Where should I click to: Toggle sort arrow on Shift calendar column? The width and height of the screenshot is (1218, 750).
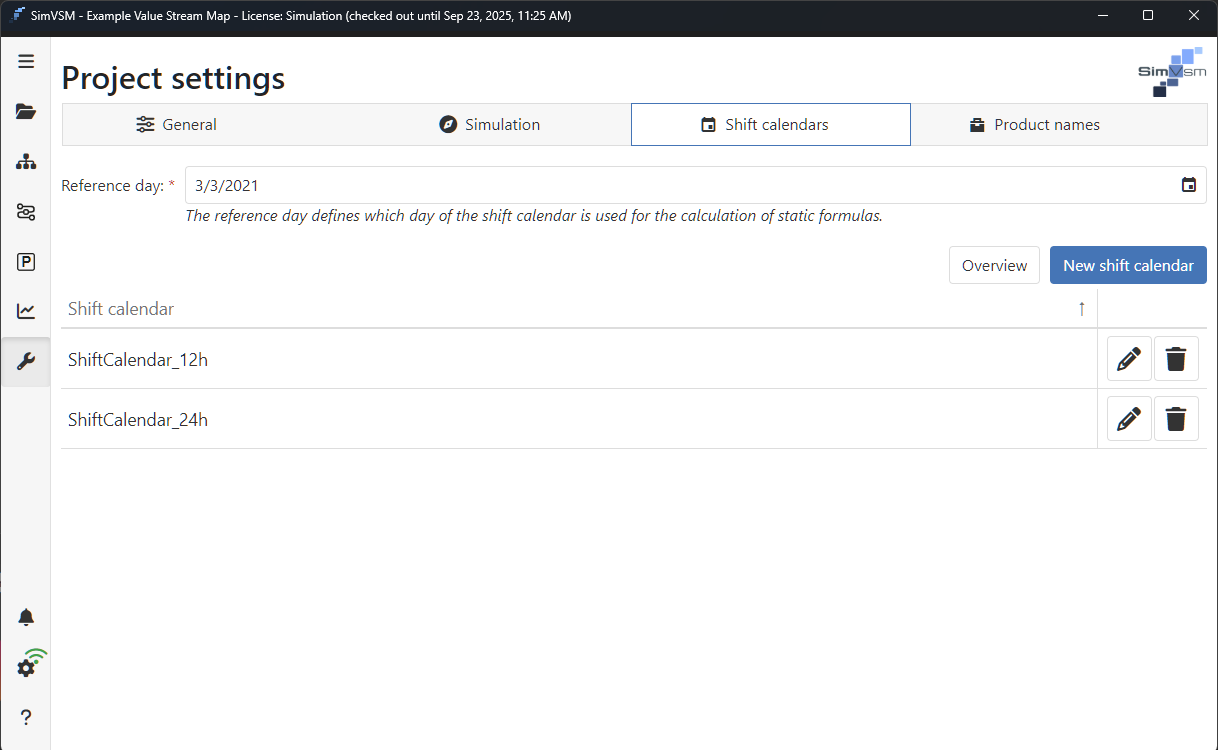click(x=1081, y=309)
